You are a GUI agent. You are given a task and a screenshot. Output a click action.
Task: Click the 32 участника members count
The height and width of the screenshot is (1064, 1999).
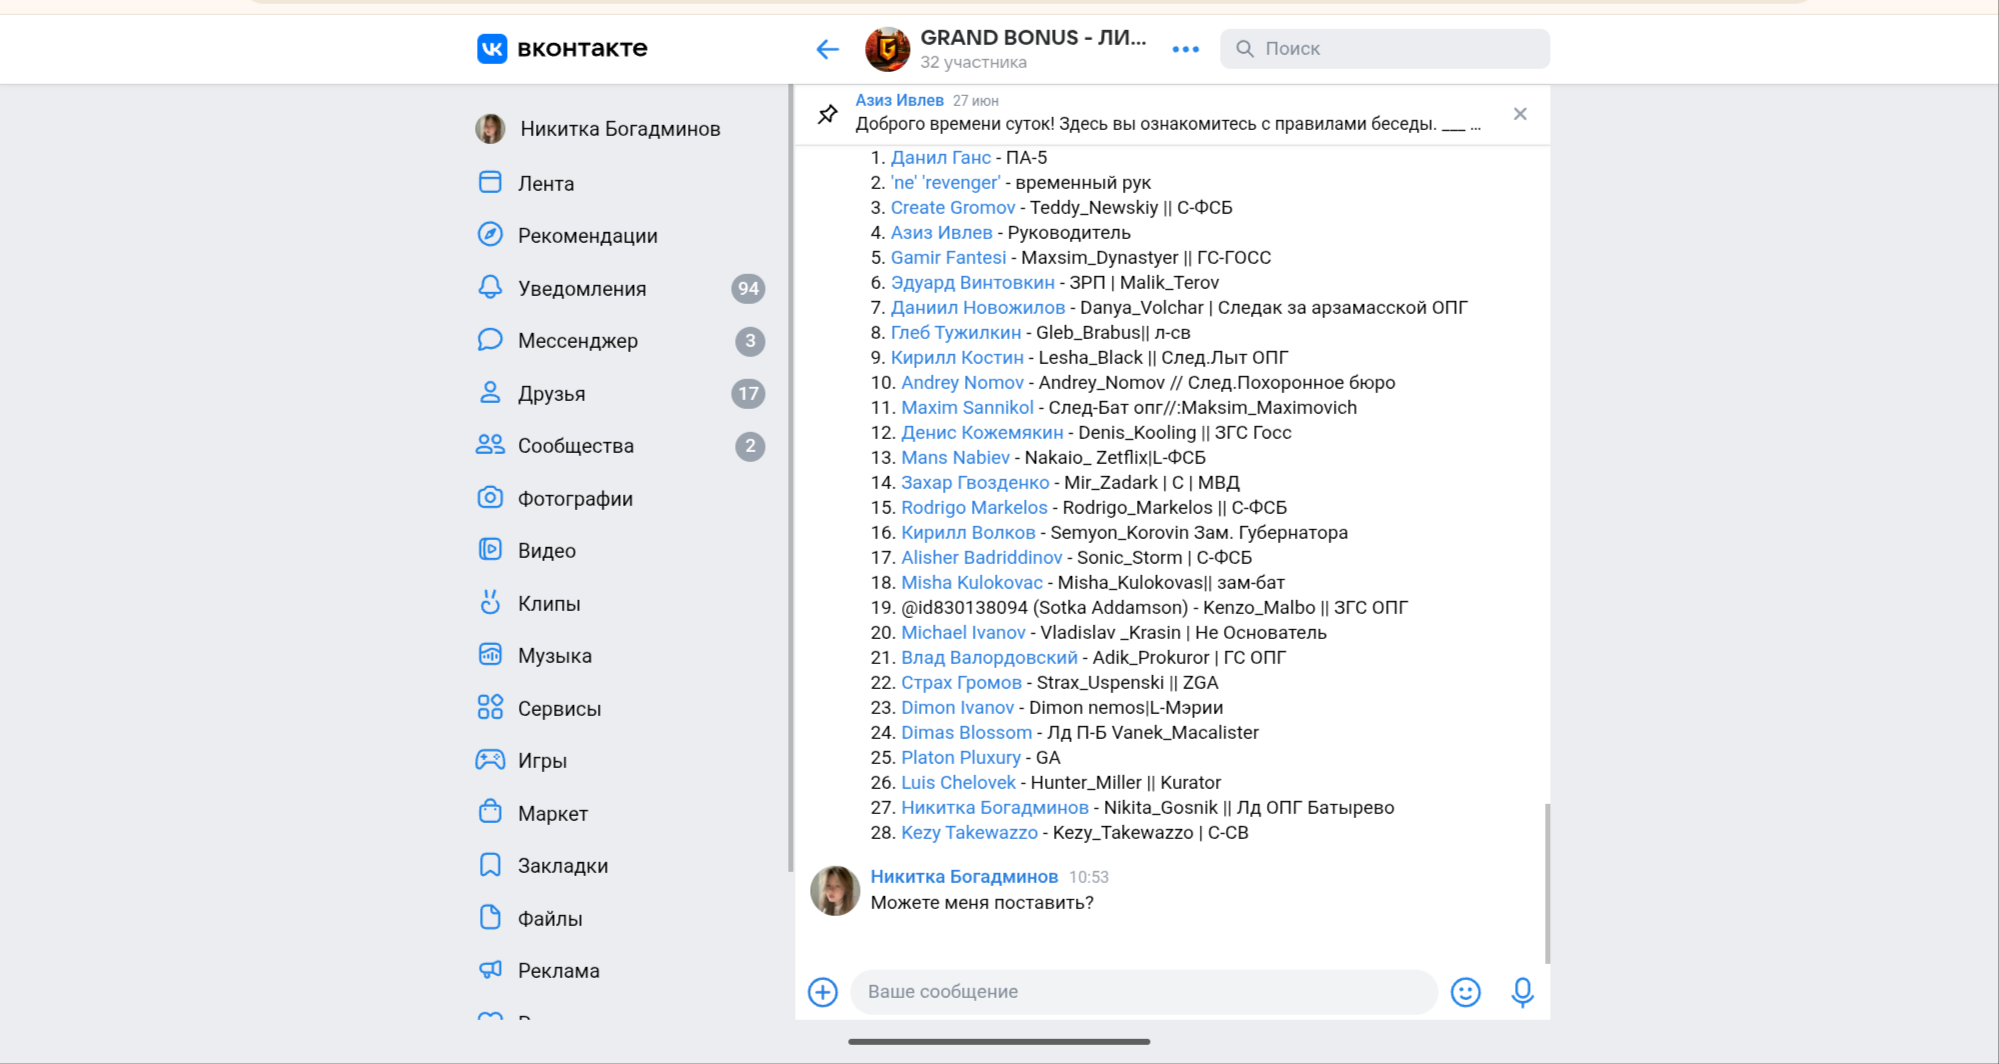(973, 62)
